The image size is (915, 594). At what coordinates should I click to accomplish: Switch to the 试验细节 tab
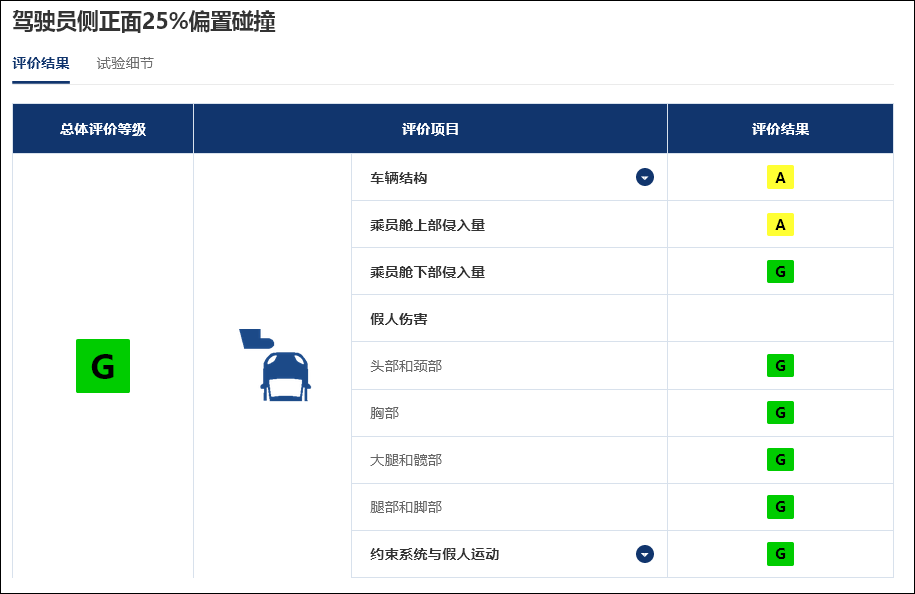pos(125,63)
